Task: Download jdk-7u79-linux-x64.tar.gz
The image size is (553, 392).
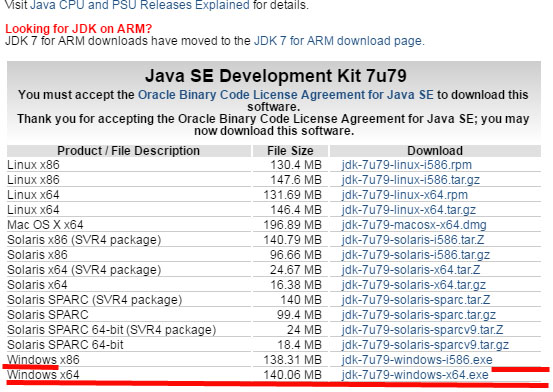Action: click(x=408, y=210)
